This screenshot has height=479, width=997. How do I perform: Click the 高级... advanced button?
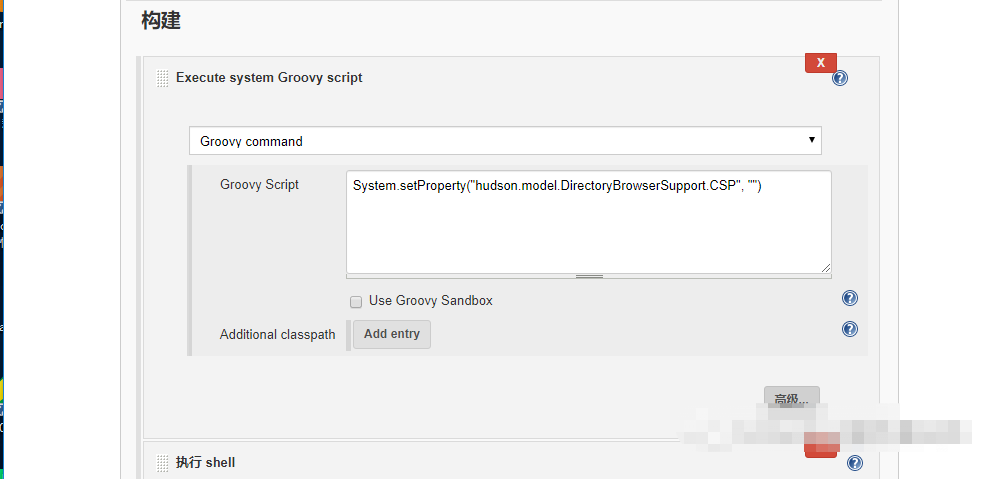(x=792, y=399)
